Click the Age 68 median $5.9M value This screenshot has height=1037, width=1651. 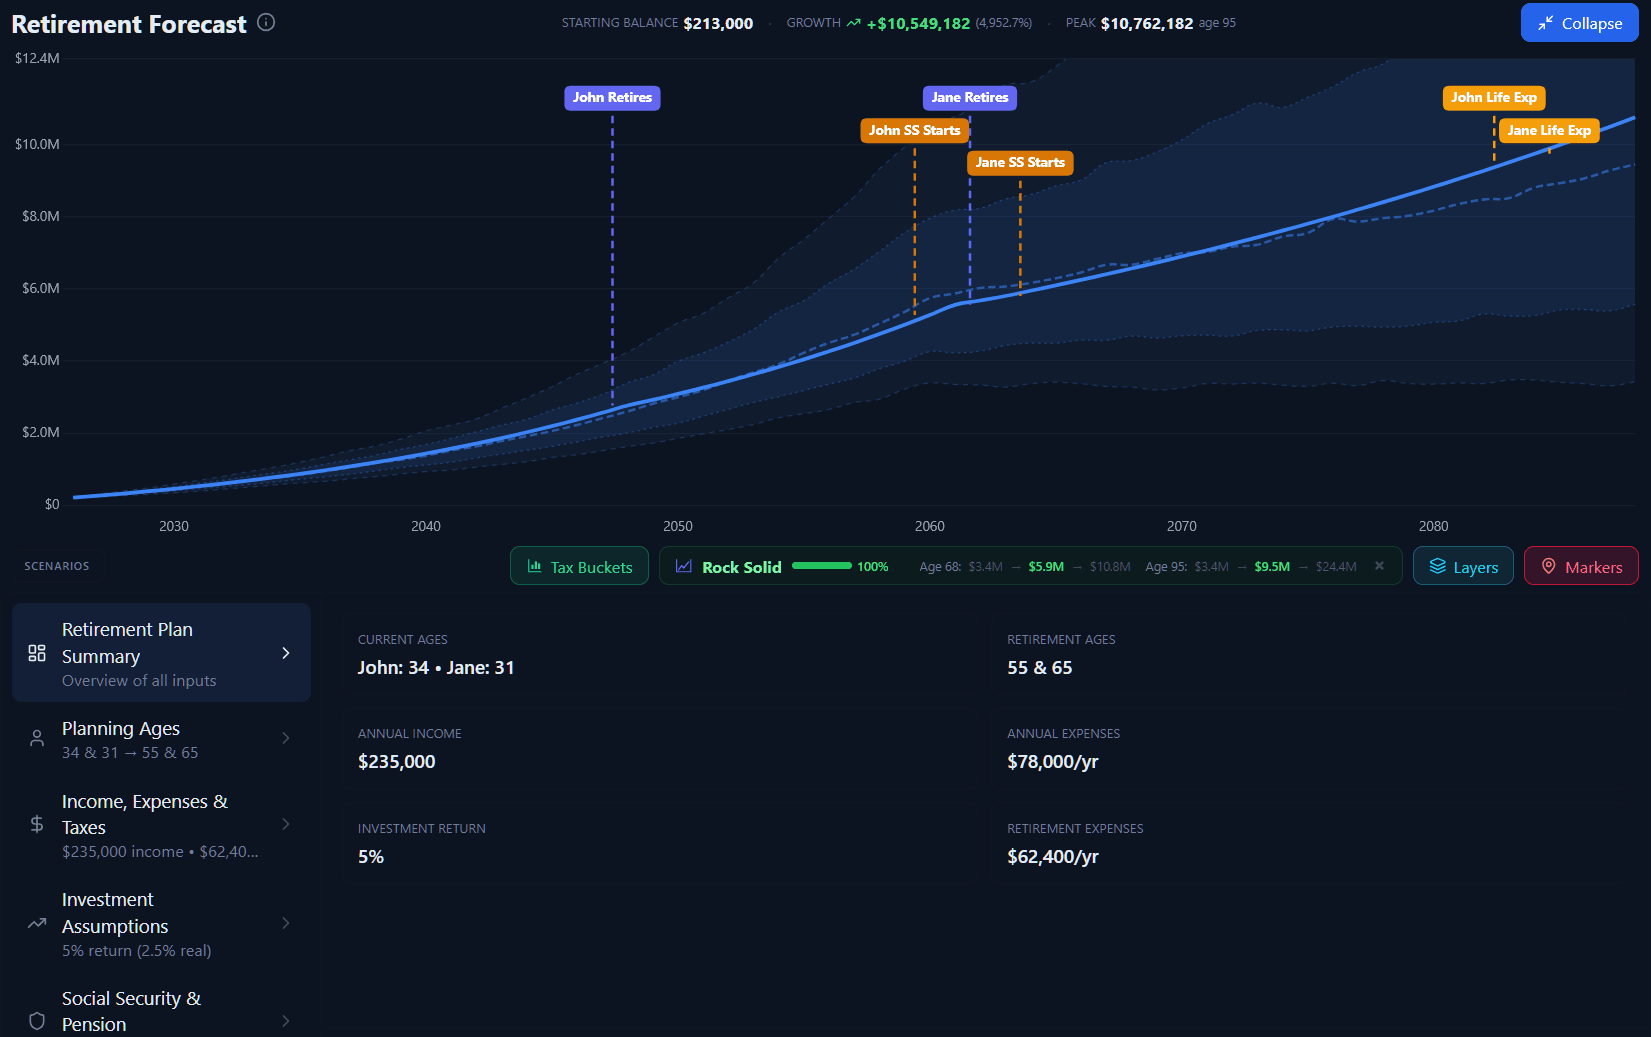click(1046, 567)
